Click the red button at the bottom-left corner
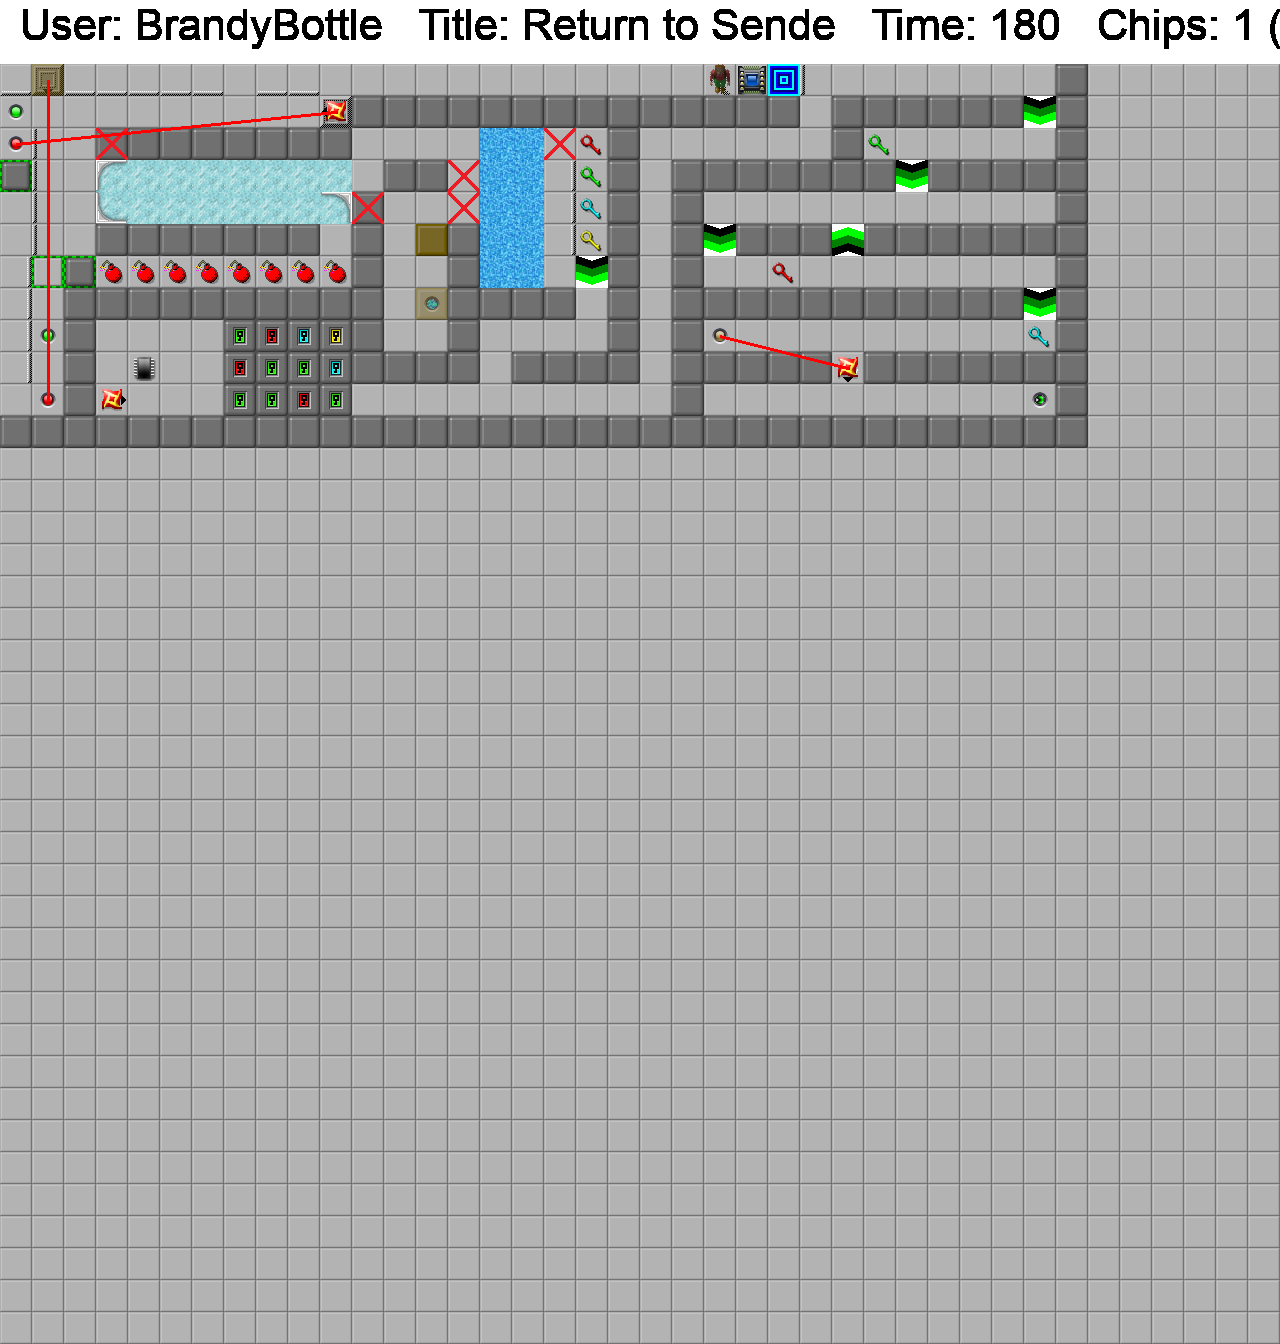The width and height of the screenshot is (1280, 1344). pos(48,400)
